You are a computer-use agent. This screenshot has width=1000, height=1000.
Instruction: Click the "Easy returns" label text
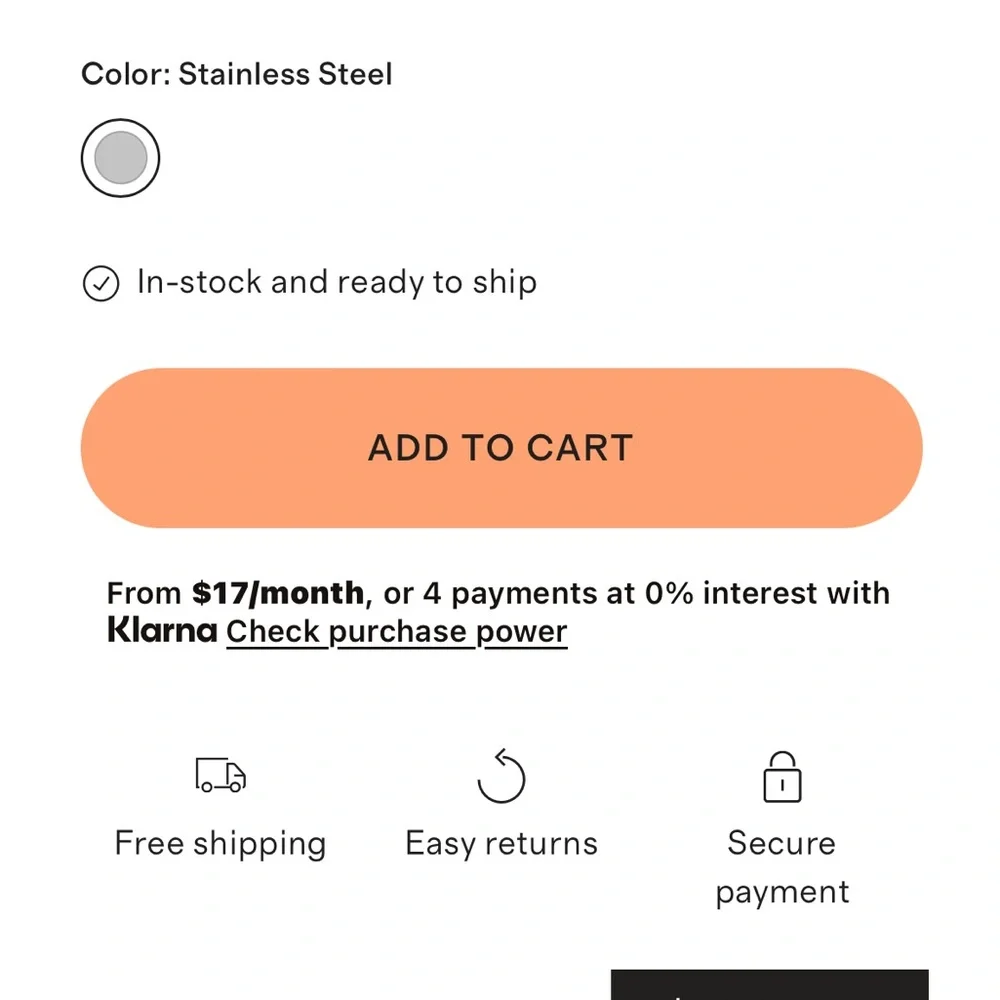click(501, 844)
